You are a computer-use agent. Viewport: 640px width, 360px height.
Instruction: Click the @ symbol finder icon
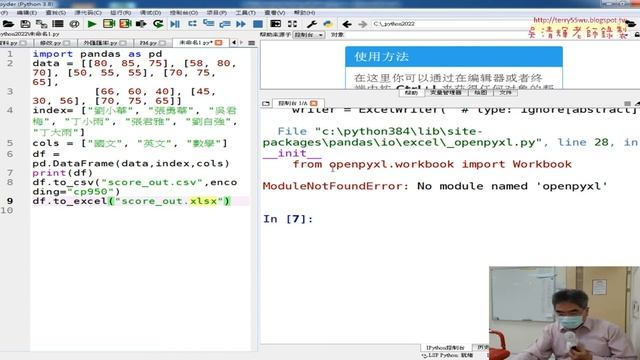pyautogui.click(x=74, y=24)
